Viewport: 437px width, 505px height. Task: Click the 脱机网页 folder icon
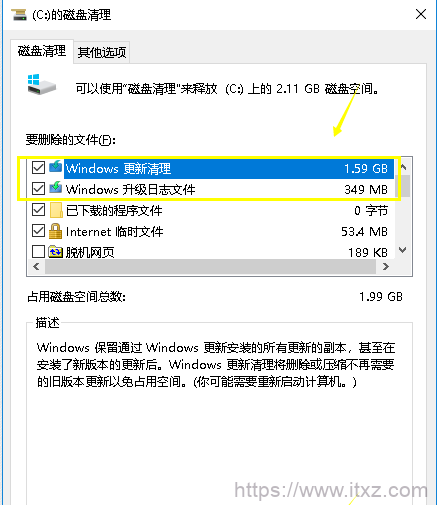click(55, 252)
